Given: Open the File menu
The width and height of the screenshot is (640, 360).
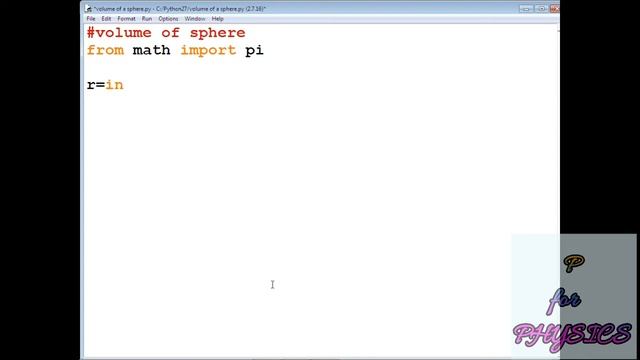Looking at the screenshot, I should [x=91, y=19].
